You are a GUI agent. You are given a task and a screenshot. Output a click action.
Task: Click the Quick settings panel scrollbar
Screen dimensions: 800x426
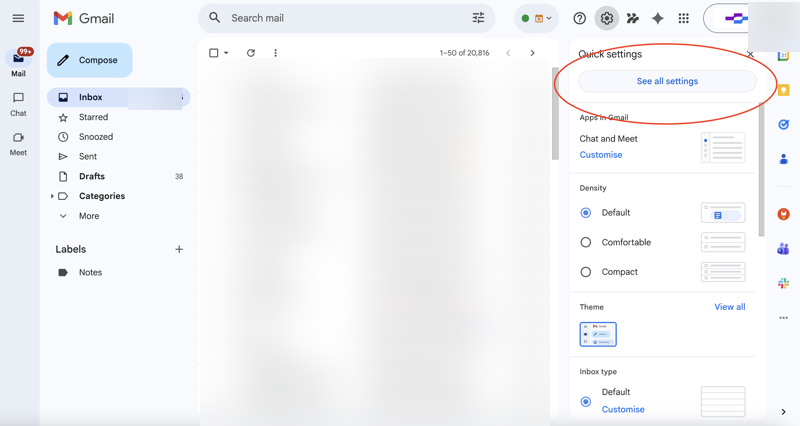coord(761,169)
